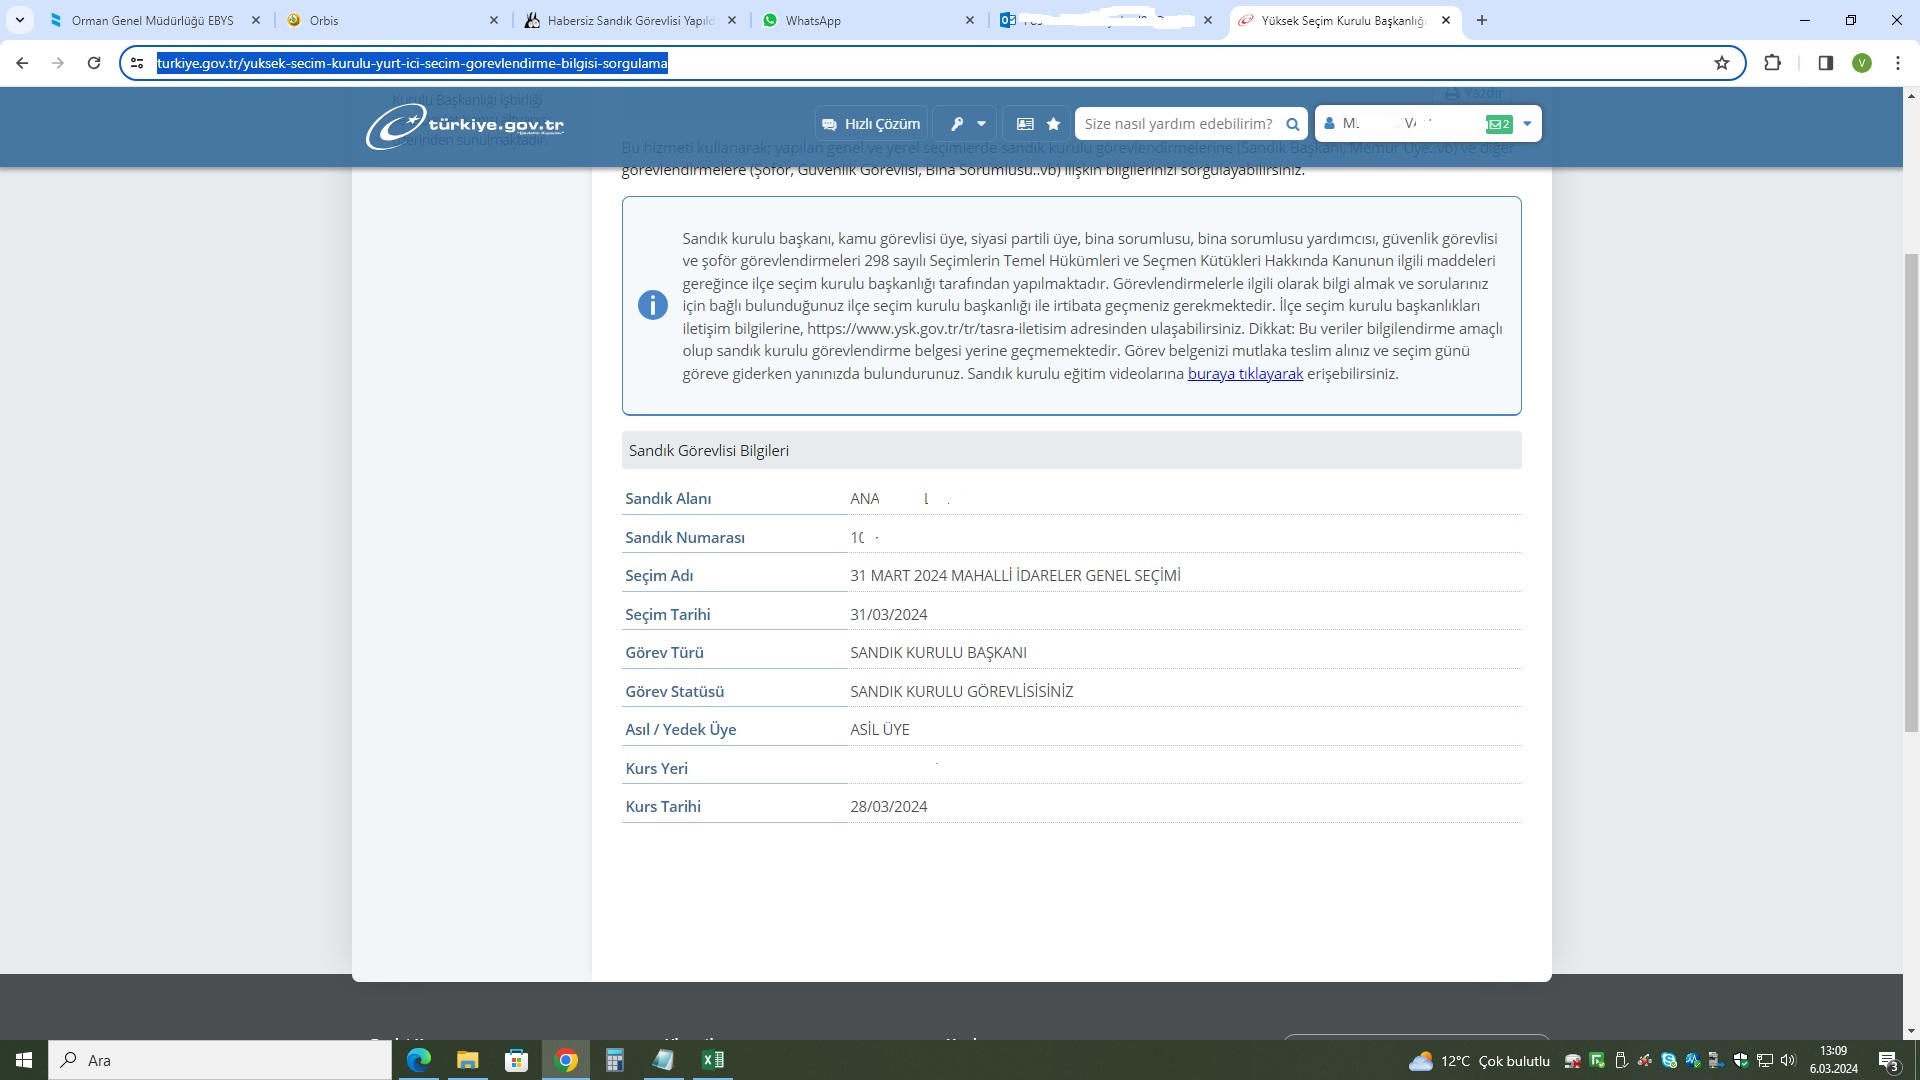Open Hızlı Çözüm quick solutions
The image size is (1920, 1080).
coord(871,124)
